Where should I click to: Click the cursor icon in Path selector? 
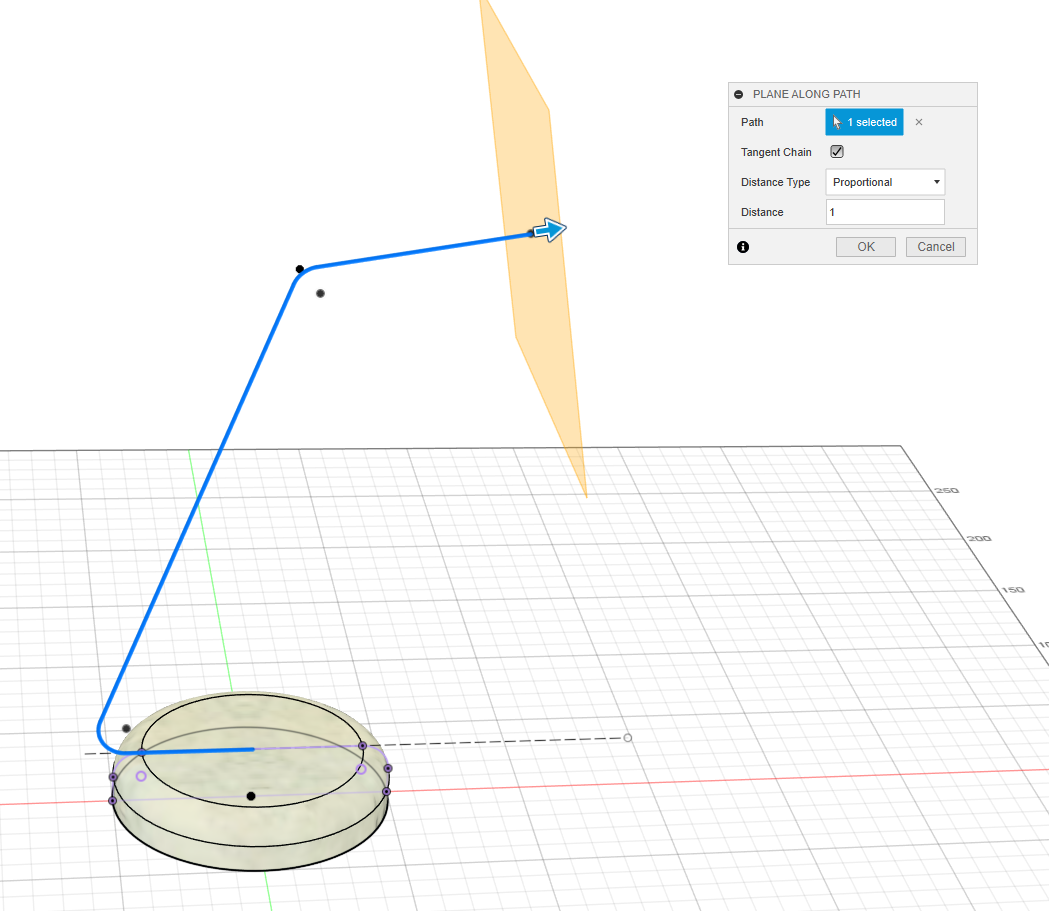coord(837,122)
